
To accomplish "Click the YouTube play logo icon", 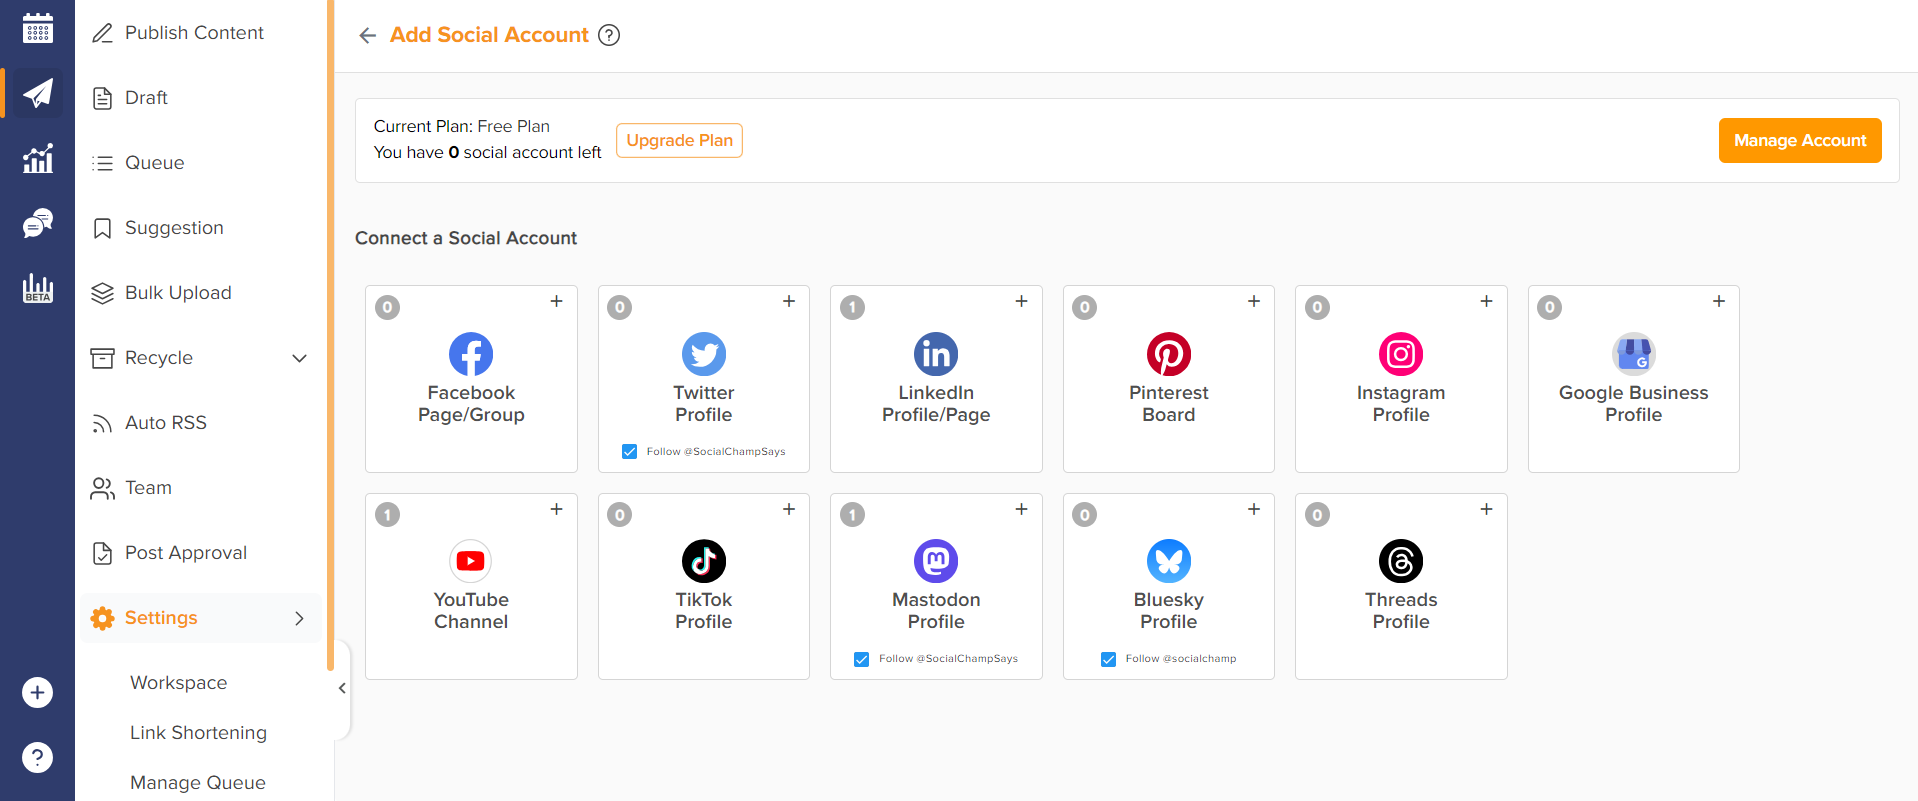I will 471,561.
